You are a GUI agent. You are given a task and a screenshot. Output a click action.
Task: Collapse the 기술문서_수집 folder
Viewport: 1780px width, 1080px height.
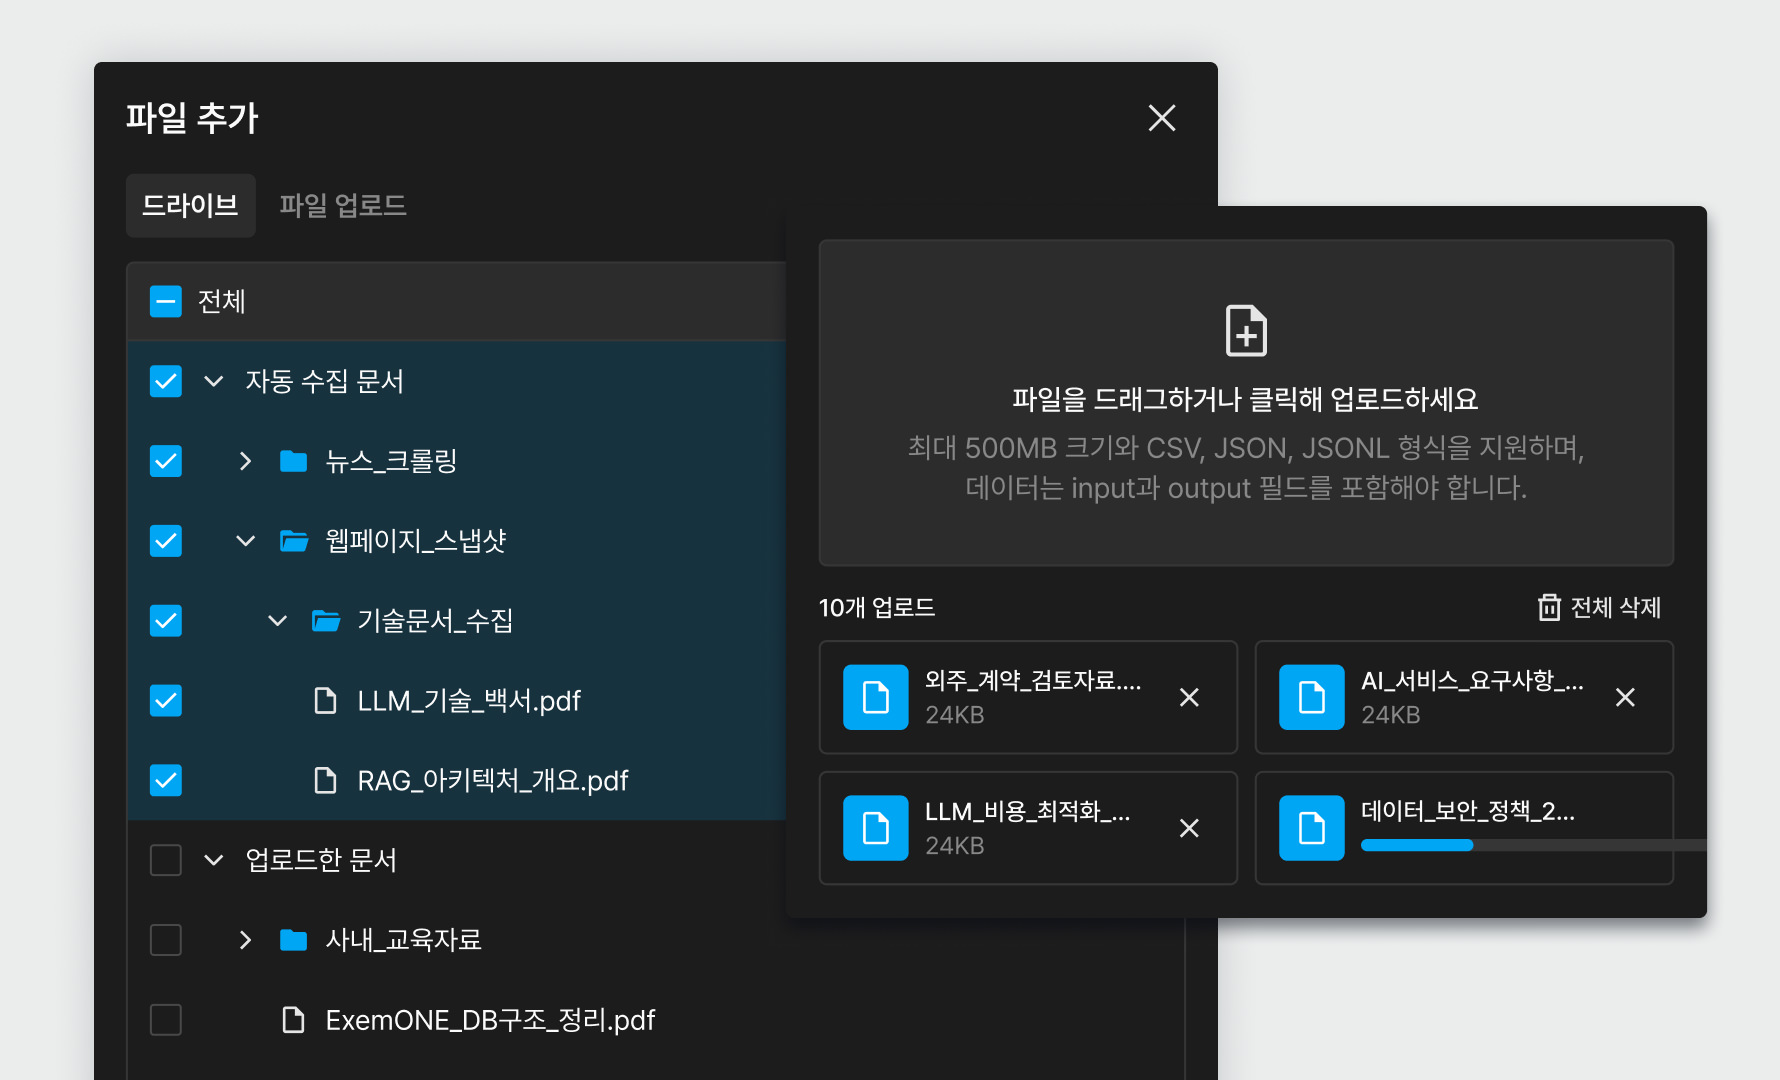(x=277, y=621)
